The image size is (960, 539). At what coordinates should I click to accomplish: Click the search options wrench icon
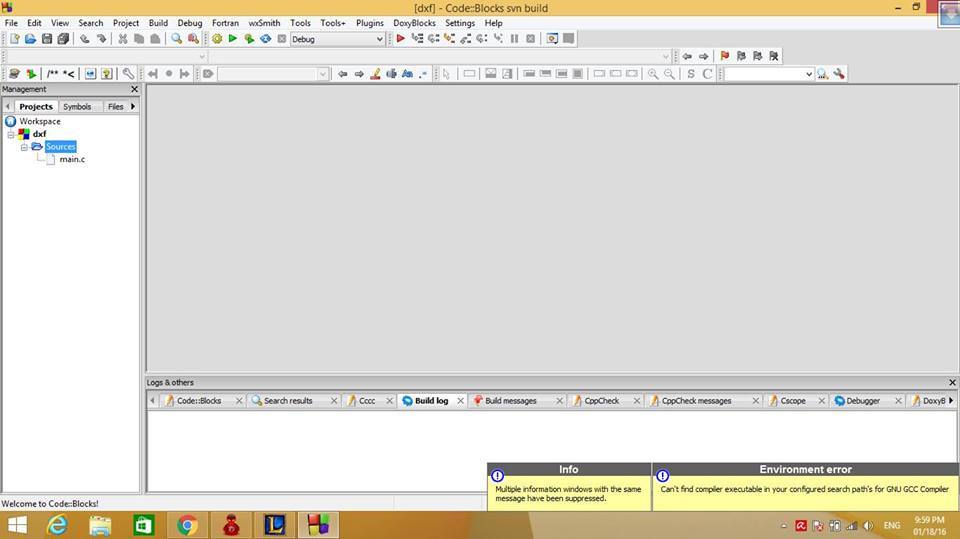pyautogui.click(x=839, y=74)
